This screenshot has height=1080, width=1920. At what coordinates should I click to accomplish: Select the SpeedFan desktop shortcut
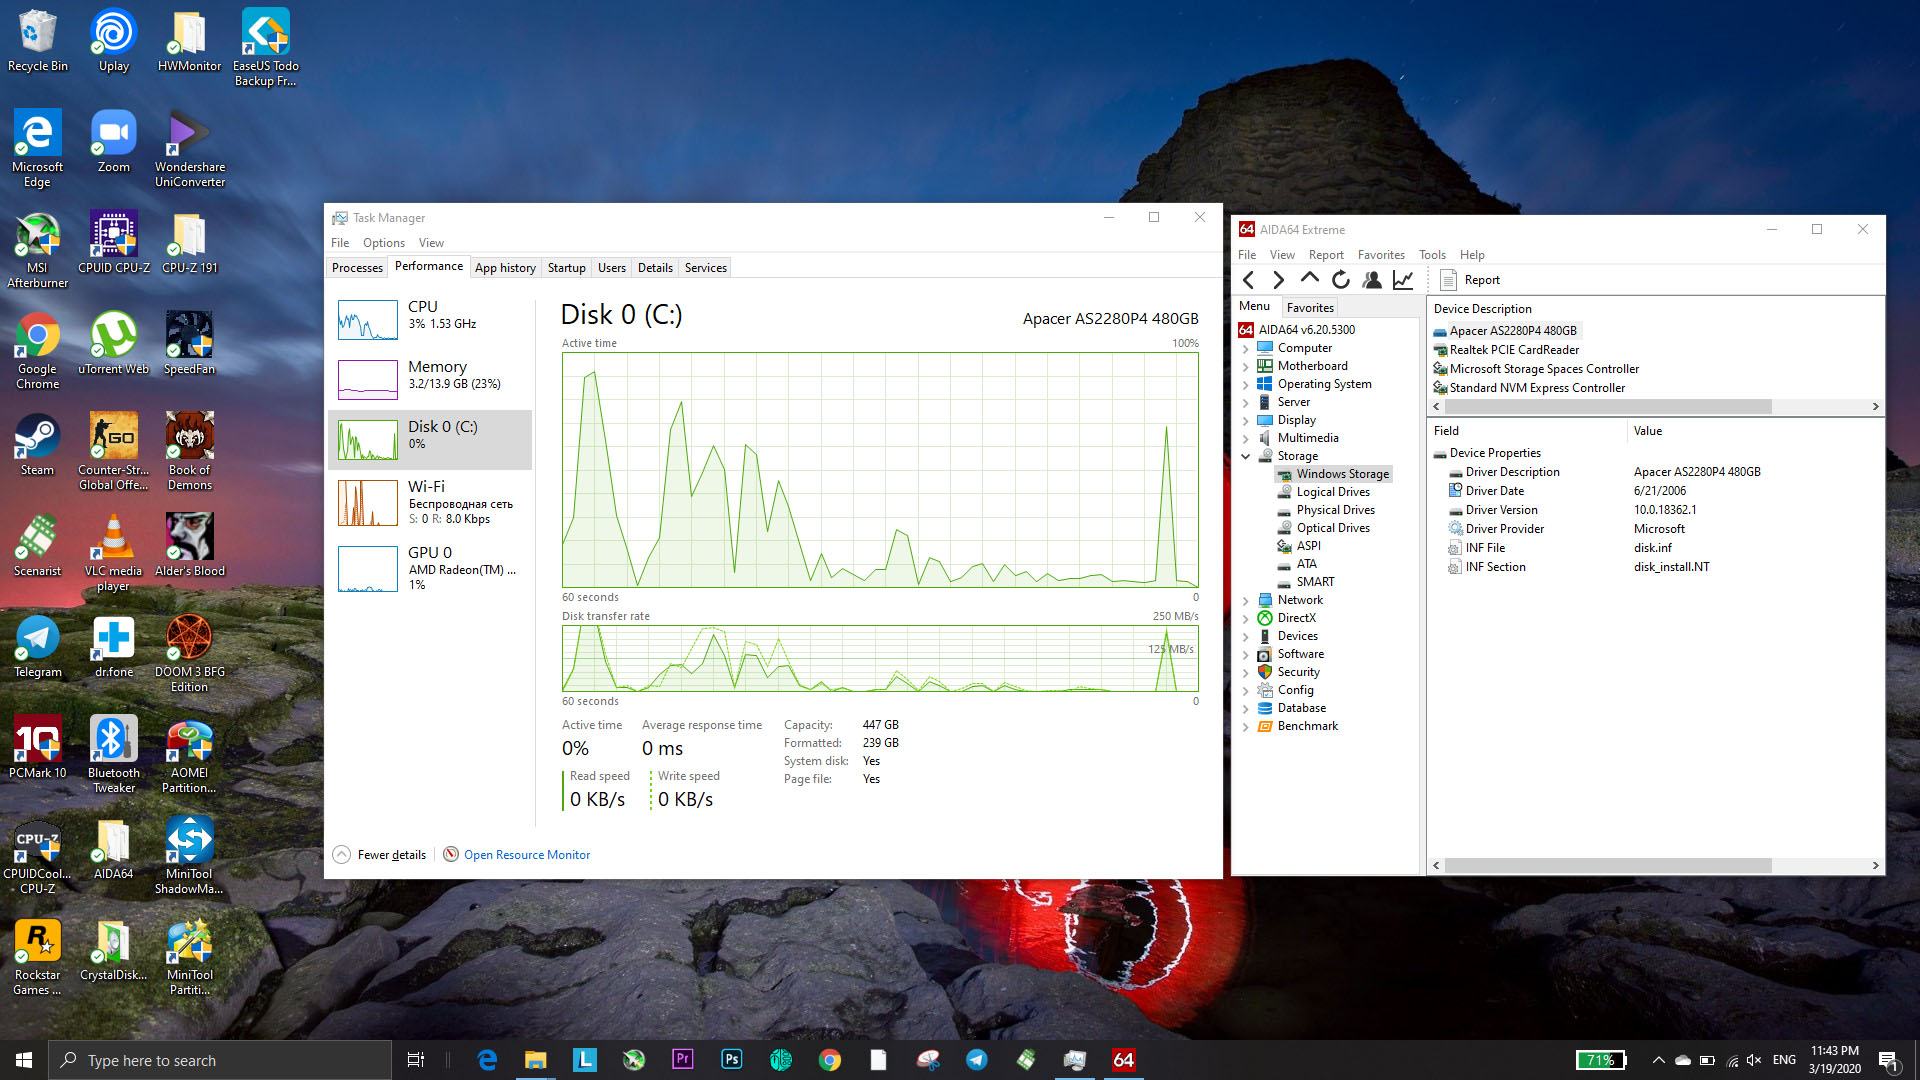pyautogui.click(x=189, y=344)
